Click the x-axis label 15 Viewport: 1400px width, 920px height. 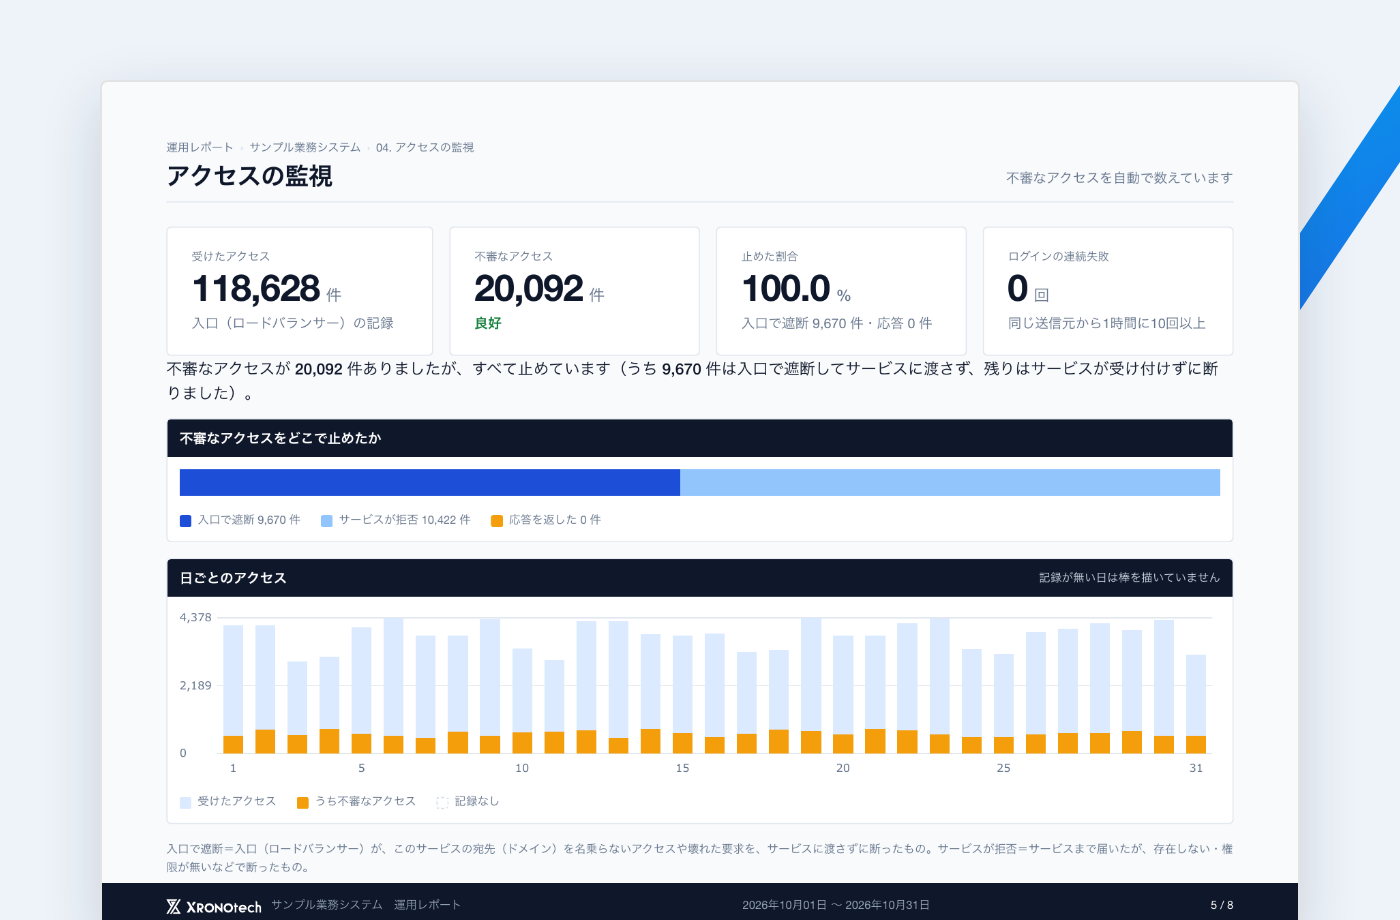click(682, 768)
